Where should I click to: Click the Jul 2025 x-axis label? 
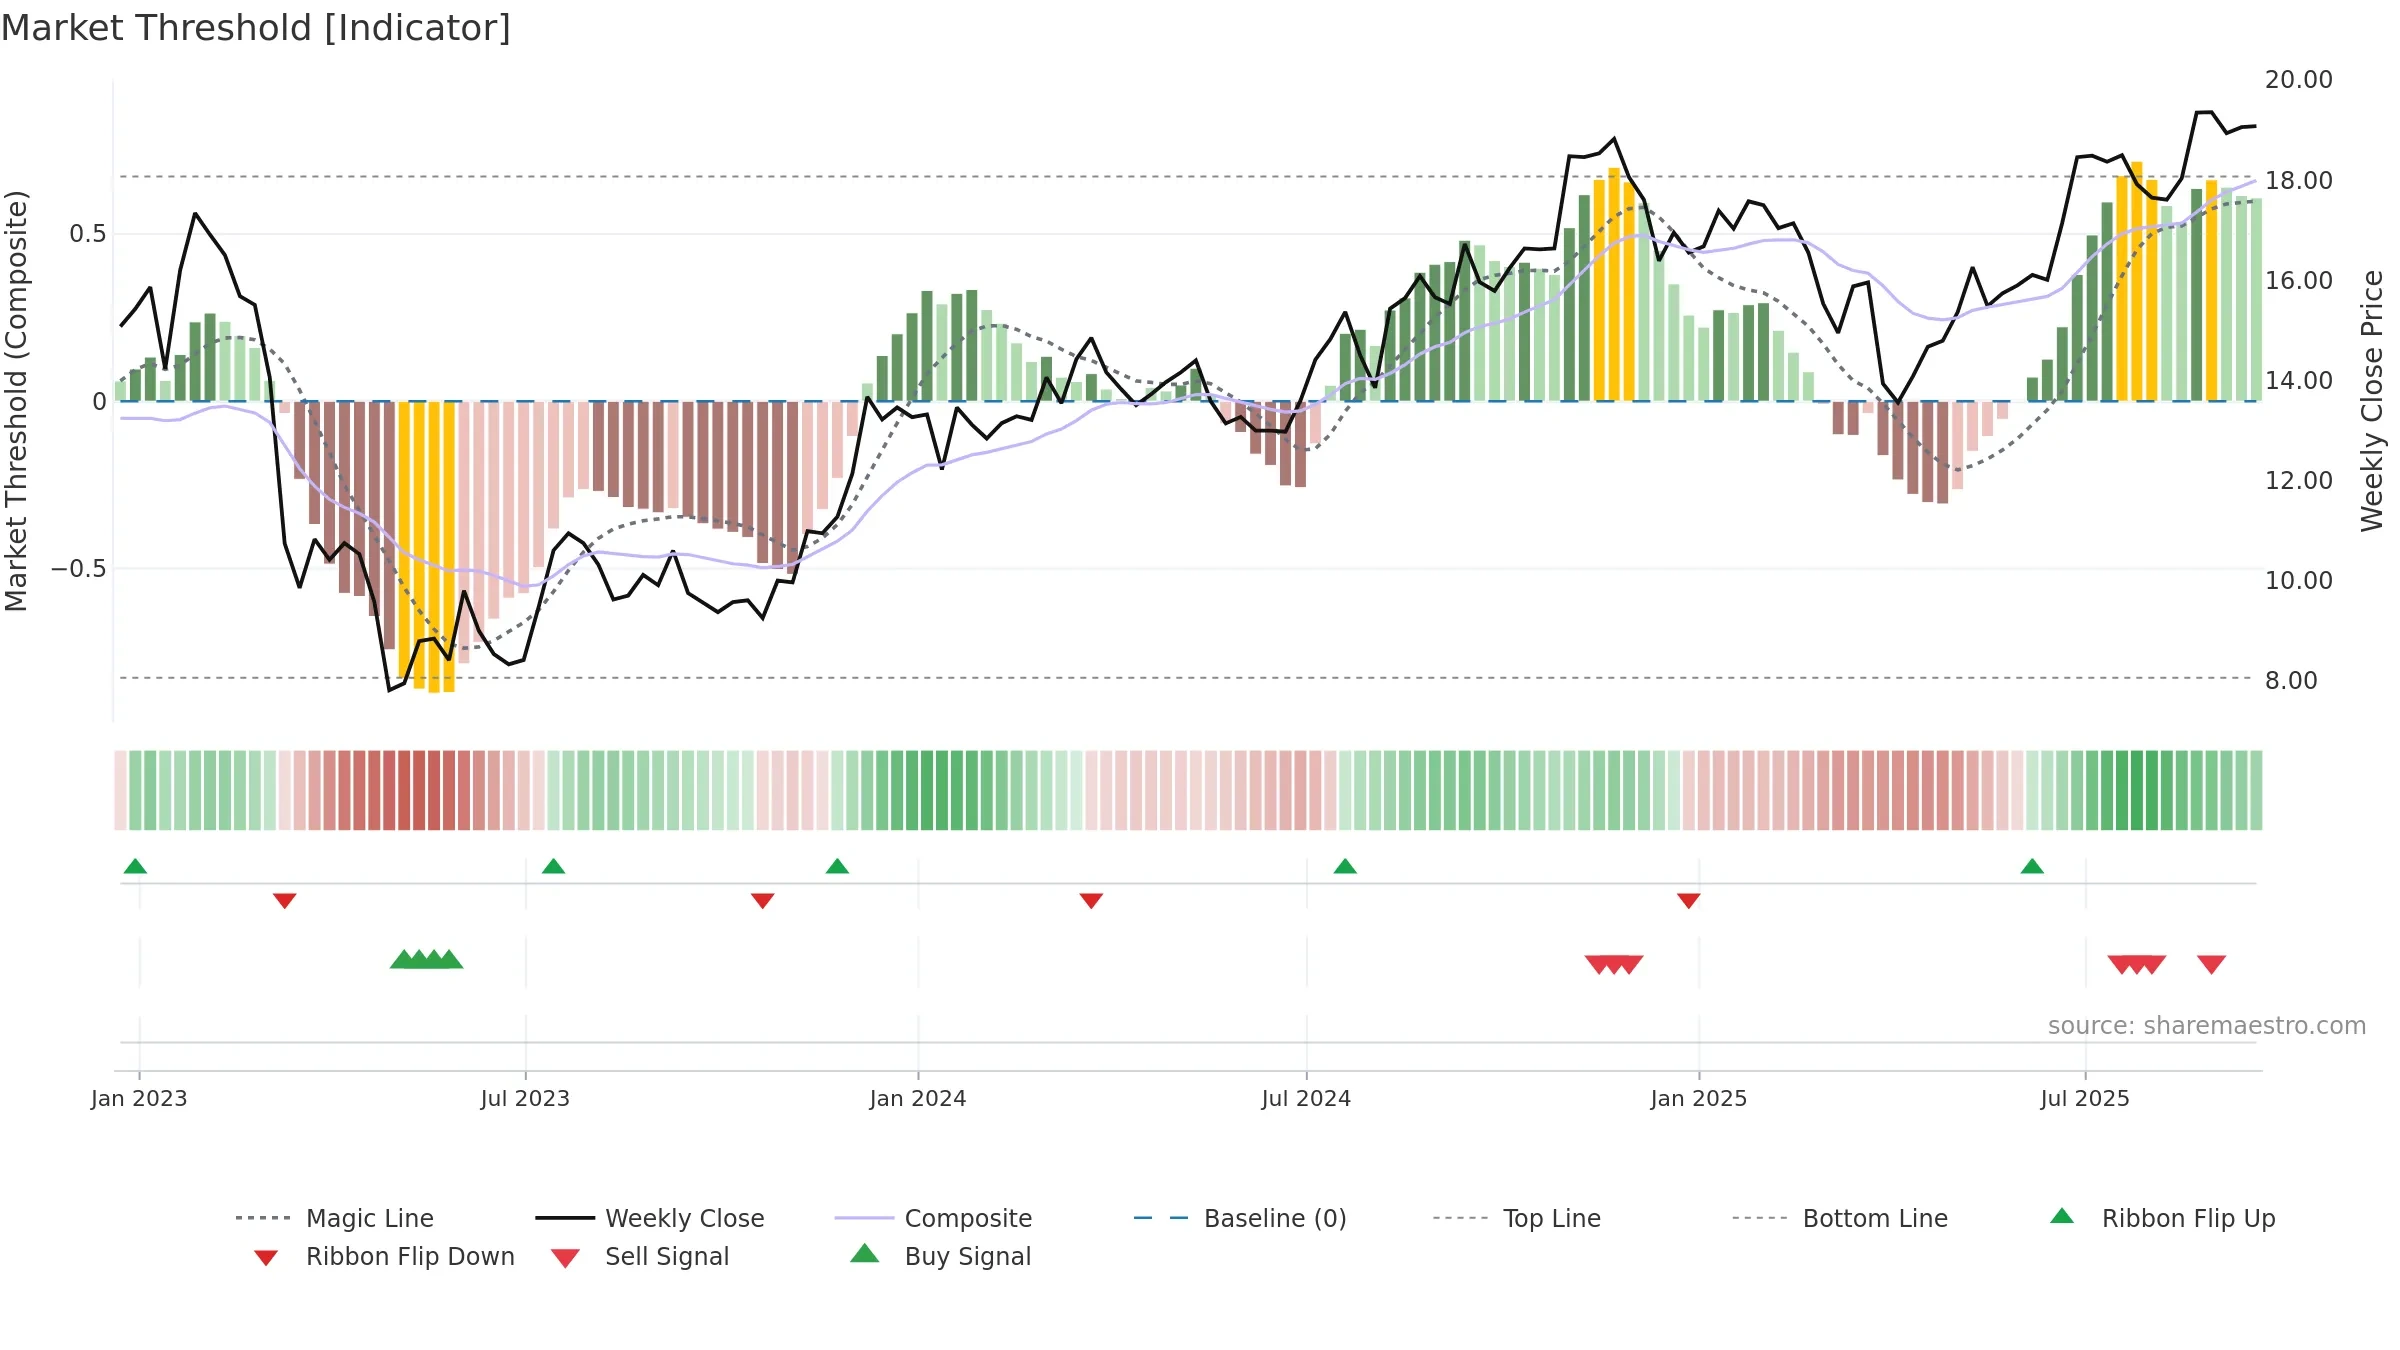(x=2085, y=1099)
